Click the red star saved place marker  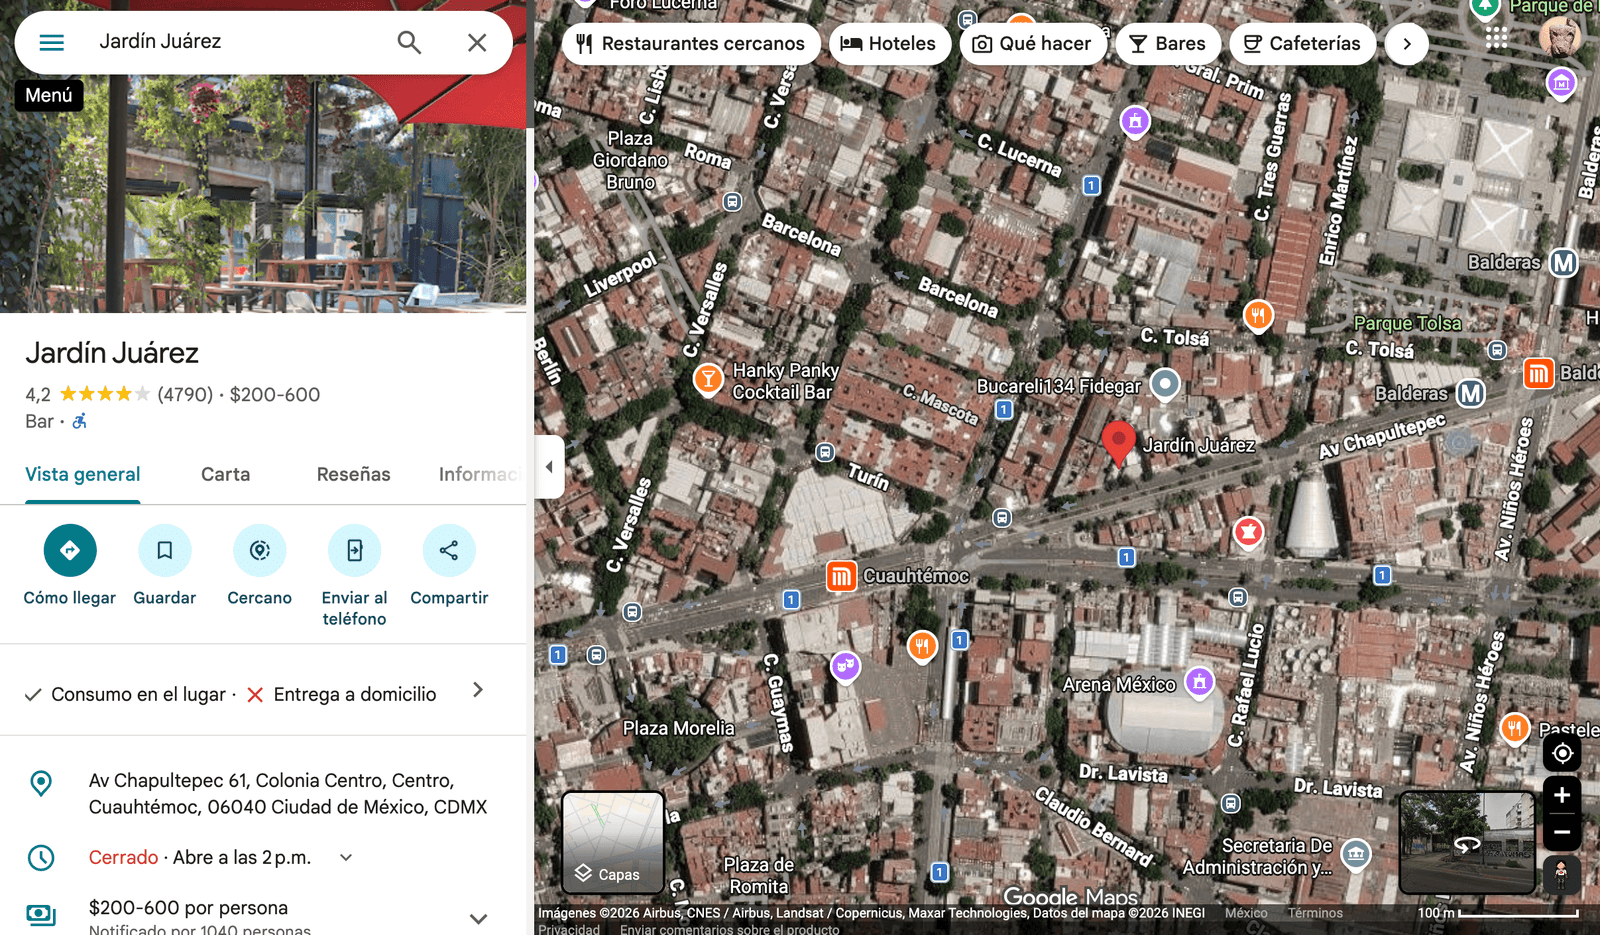[x=1248, y=533]
